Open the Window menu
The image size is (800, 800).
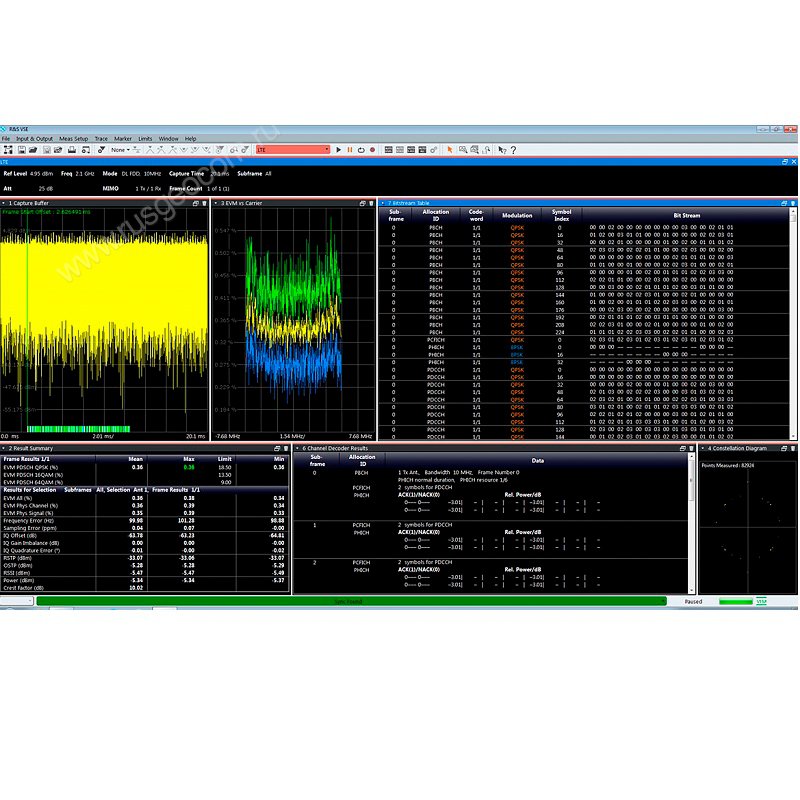[x=168, y=139]
